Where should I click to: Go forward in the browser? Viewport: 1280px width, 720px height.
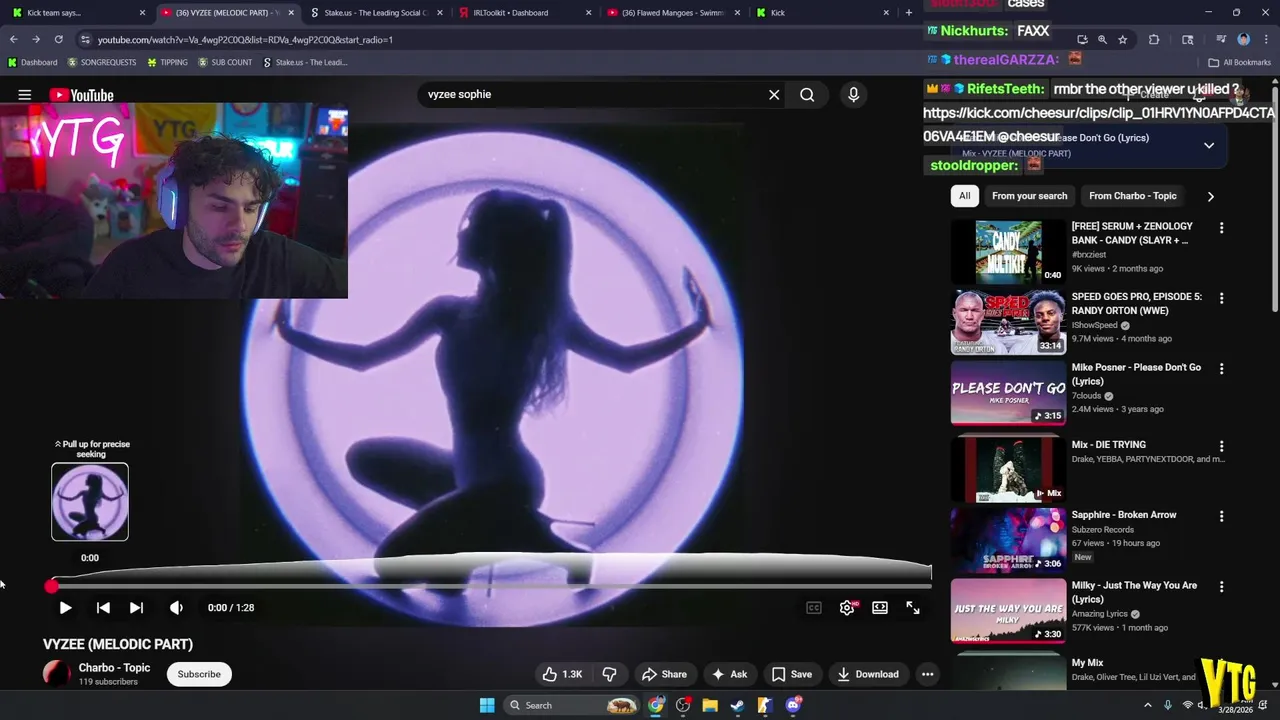click(36, 39)
